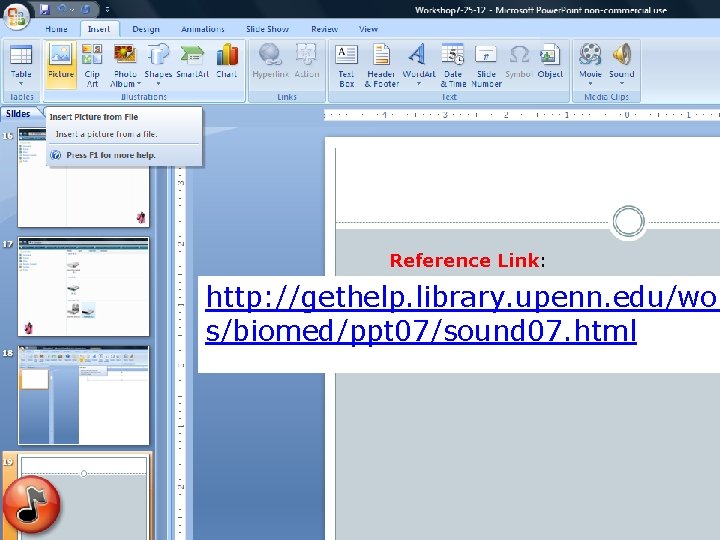
Task: Open the Home ribbon tab
Action: tap(56, 29)
